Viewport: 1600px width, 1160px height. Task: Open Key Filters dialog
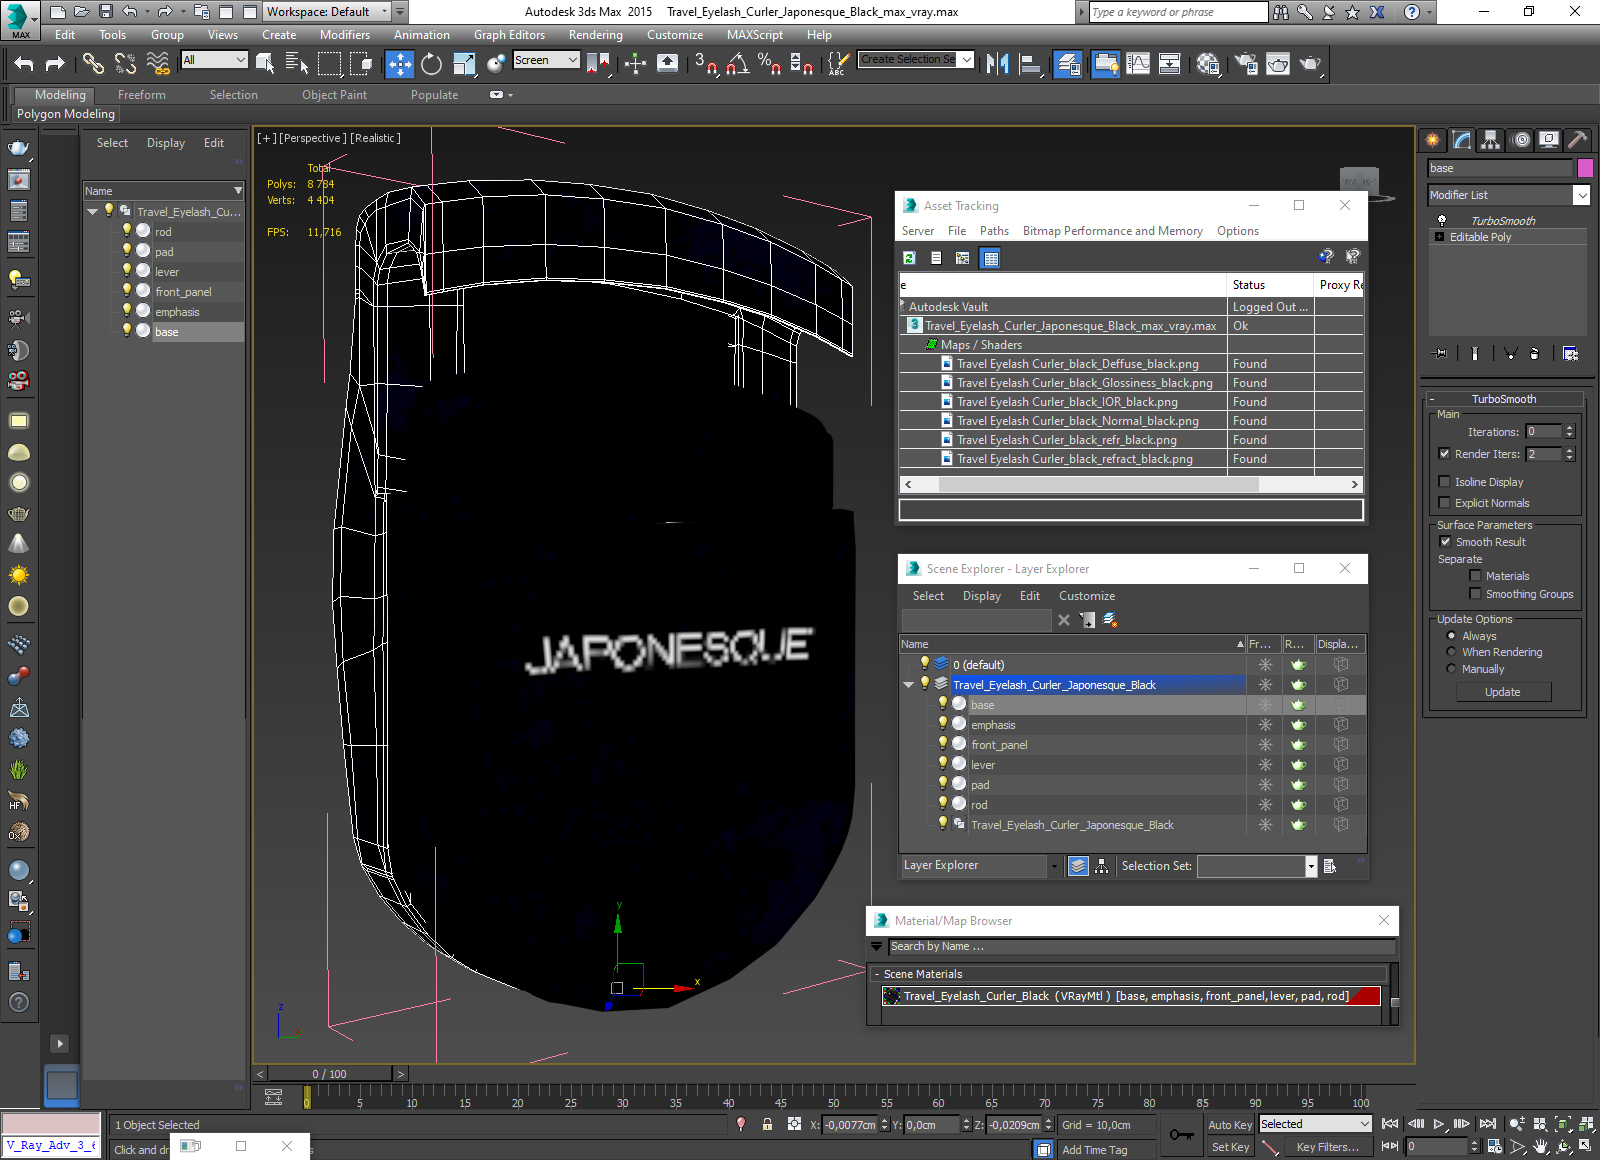[x=1327, y=1148]
